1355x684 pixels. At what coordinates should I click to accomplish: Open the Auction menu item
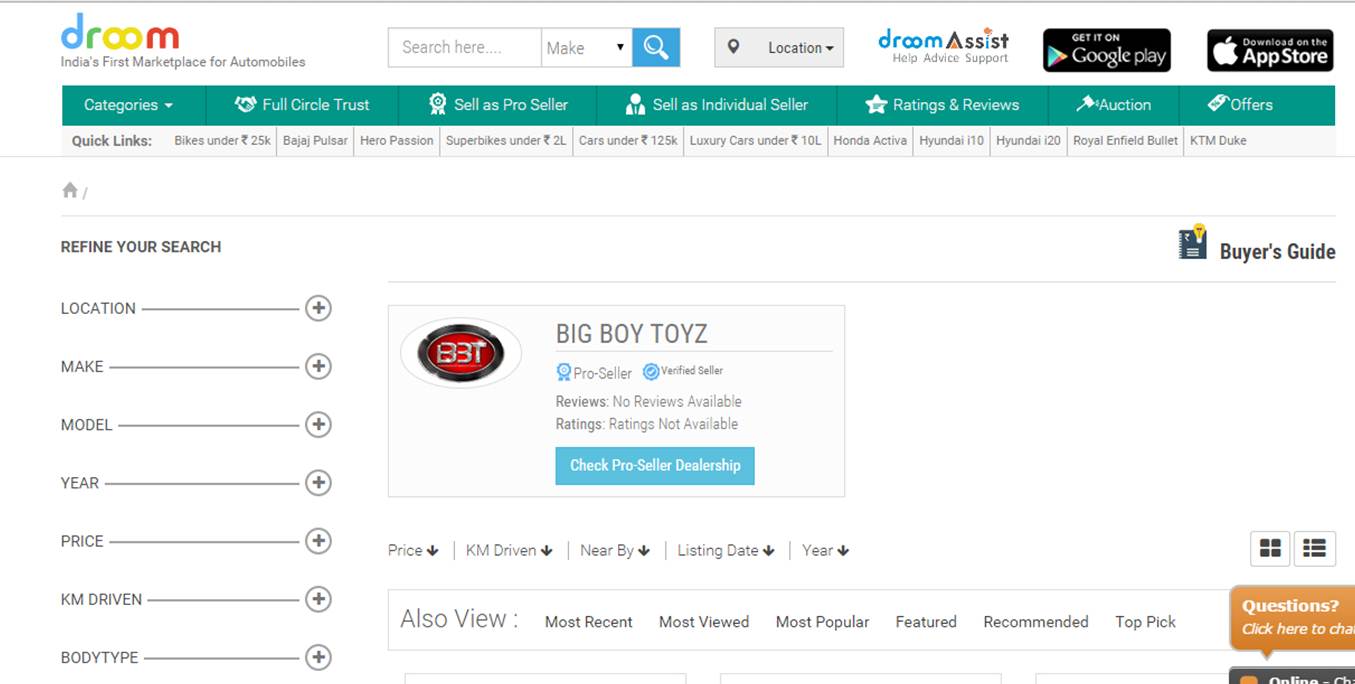pos(1114,105)
